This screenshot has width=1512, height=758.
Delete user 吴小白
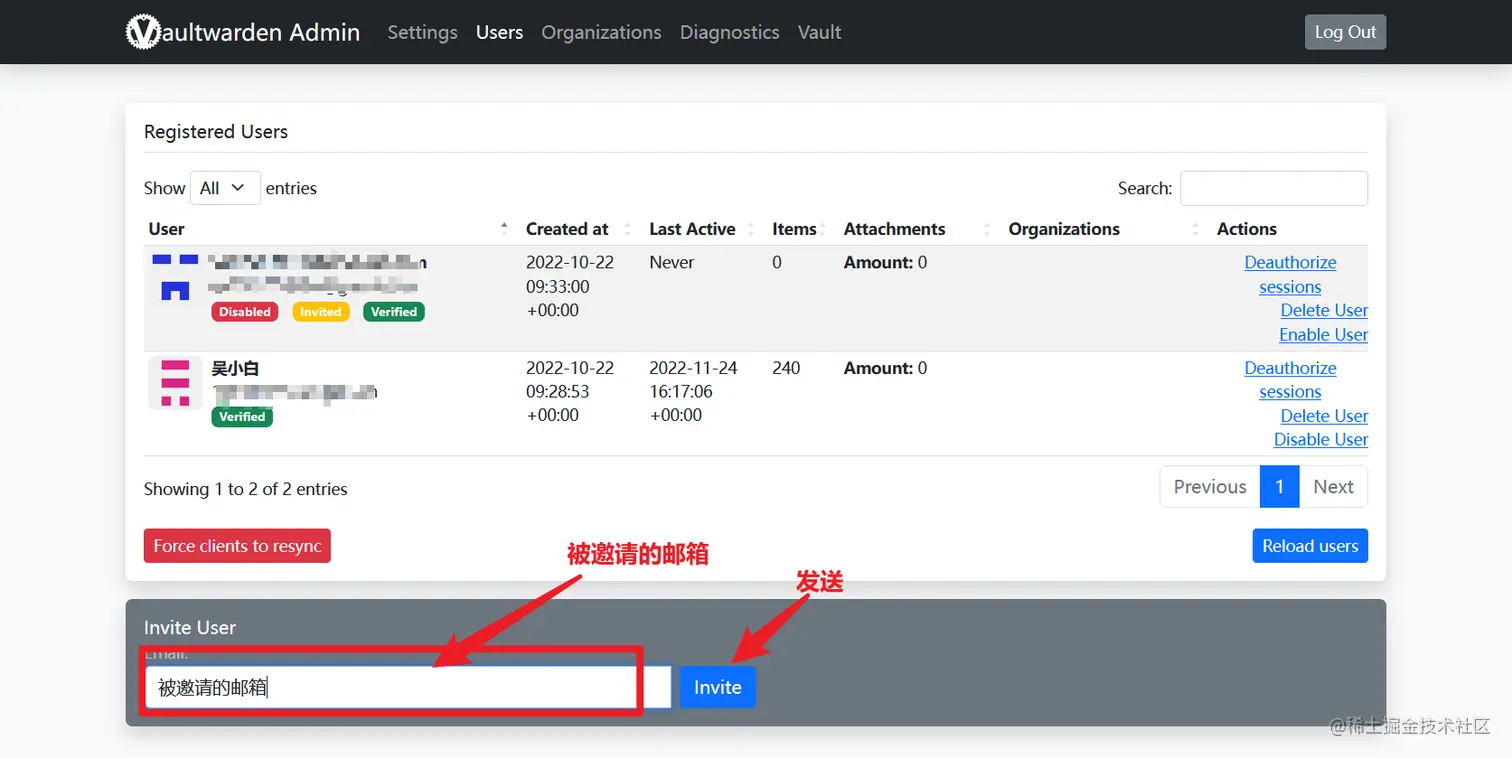(x=1324, y=416)
